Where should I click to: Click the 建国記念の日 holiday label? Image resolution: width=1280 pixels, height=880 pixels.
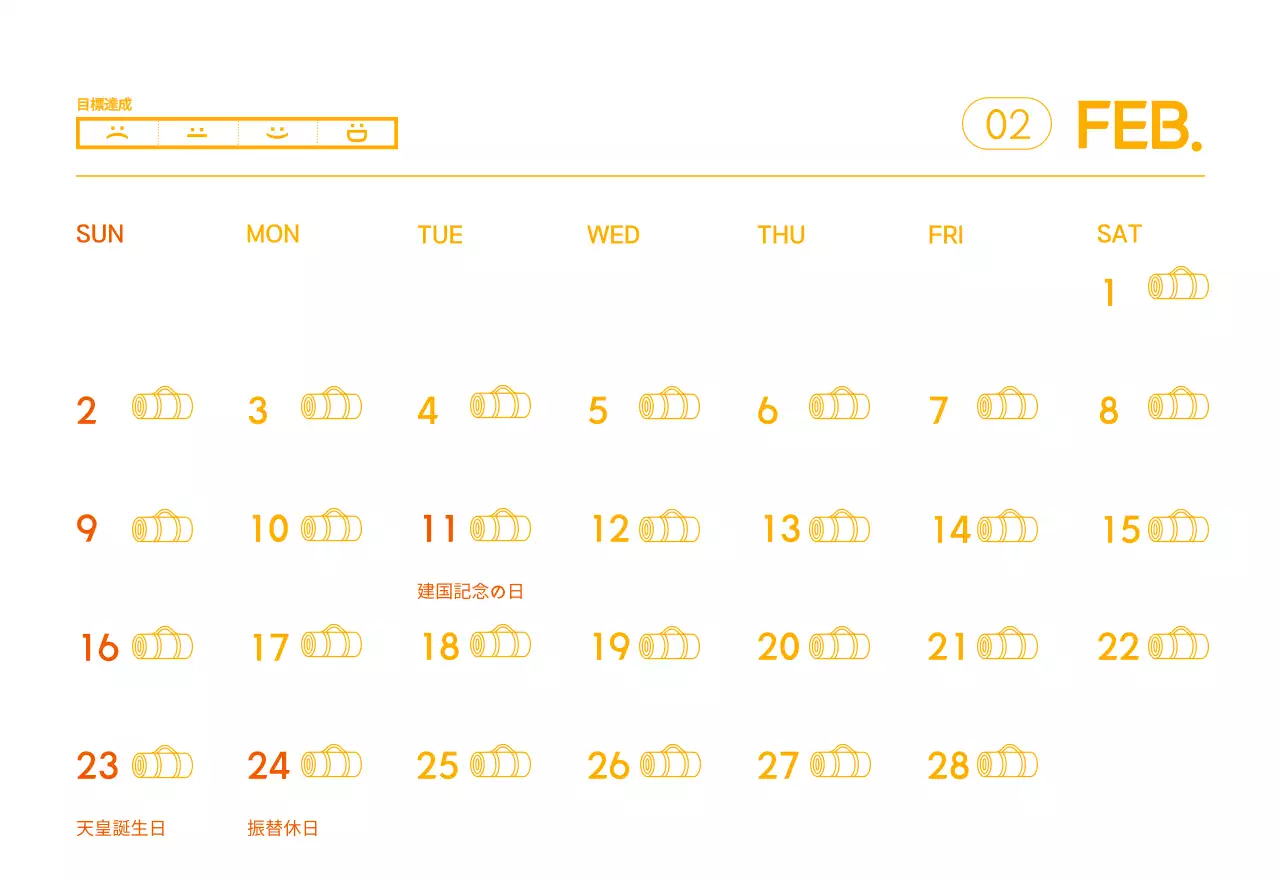point(470,591)
